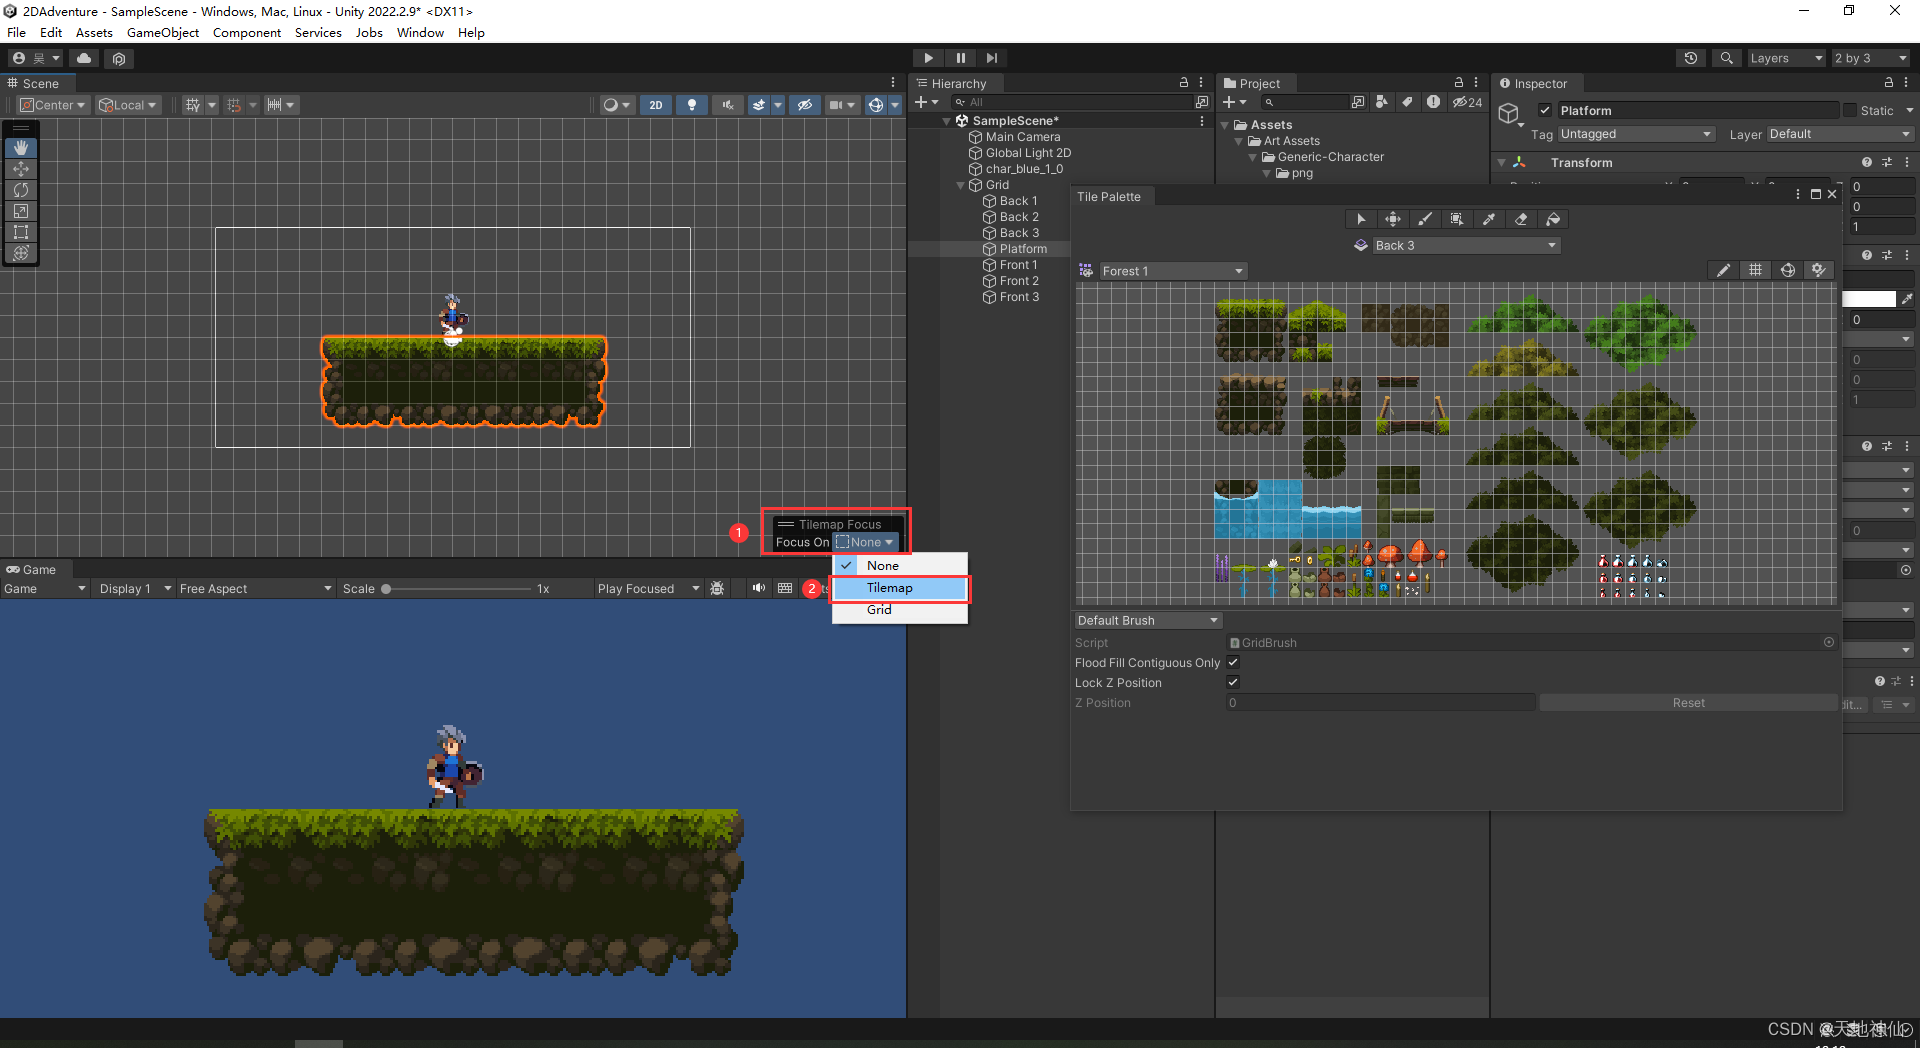1920x1048 pixels.
Task: Collapse the Grid object in Hierarchy
Action: 961,185
